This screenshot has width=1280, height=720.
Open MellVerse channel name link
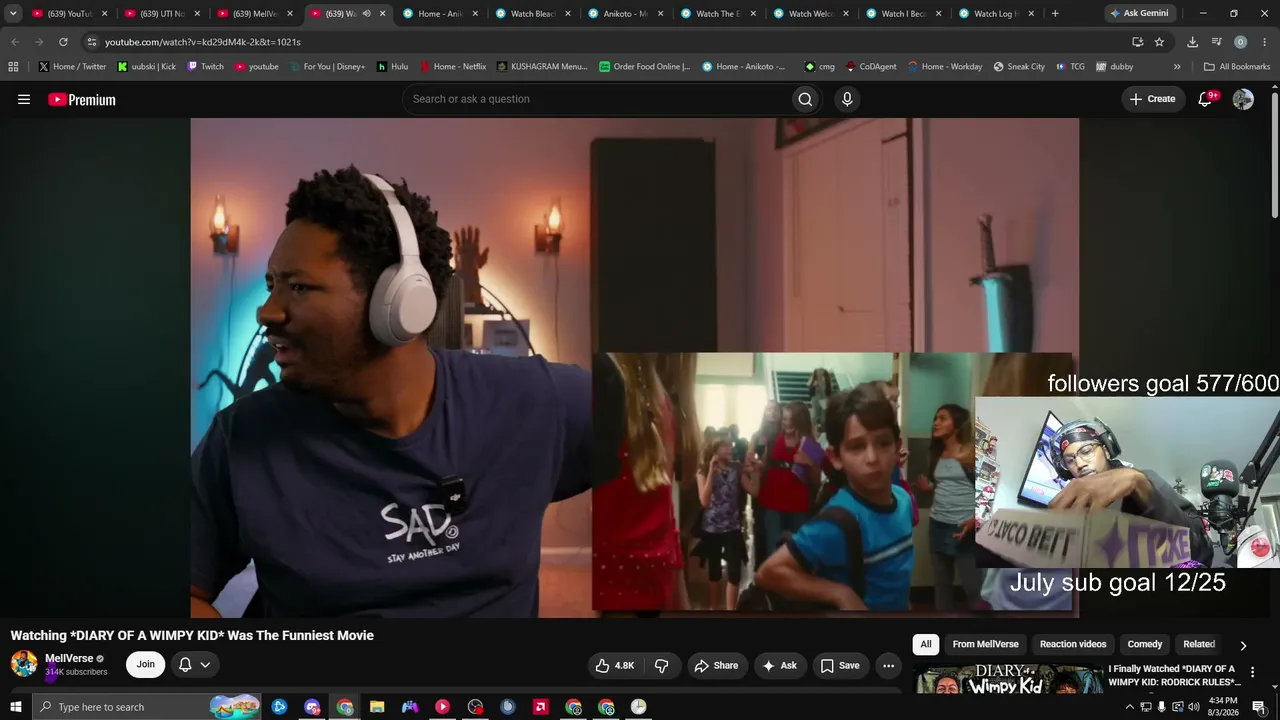tap(69, 658)
